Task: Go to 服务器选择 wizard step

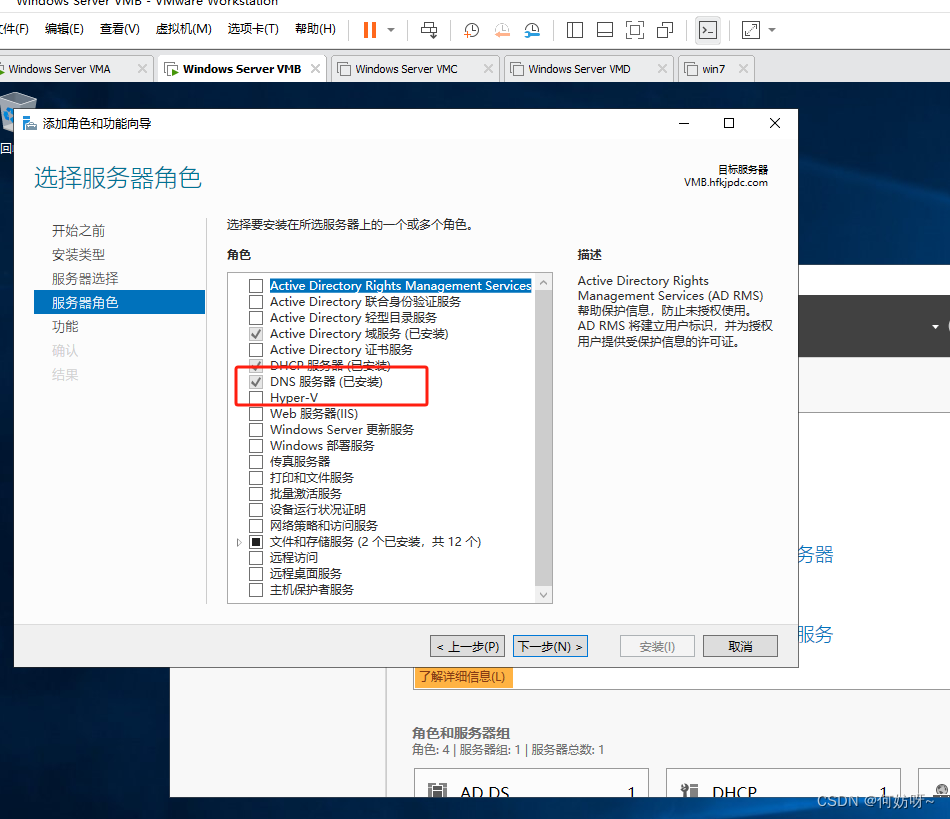Action: coord(85,279)
